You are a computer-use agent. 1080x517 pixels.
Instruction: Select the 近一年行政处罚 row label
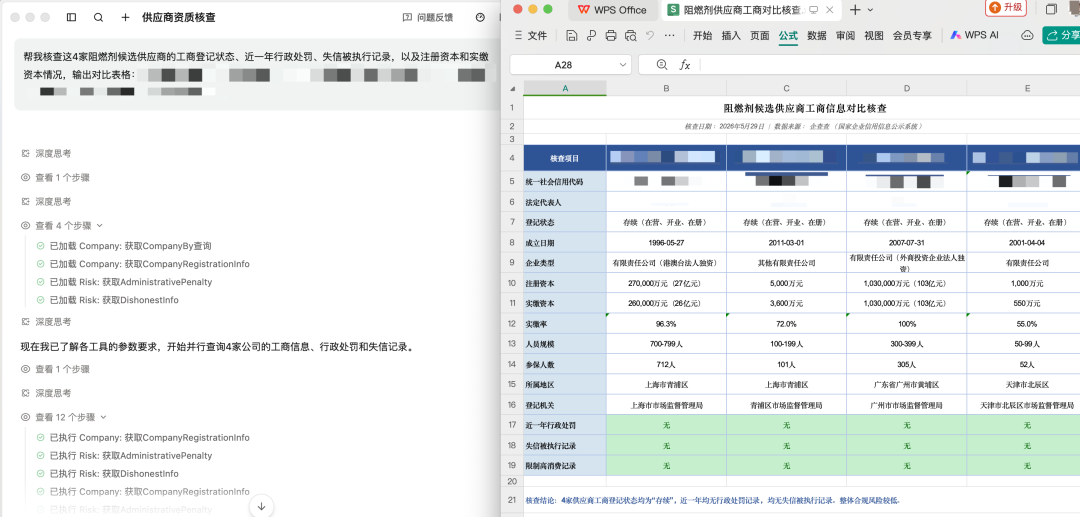[x=565, y=425]
